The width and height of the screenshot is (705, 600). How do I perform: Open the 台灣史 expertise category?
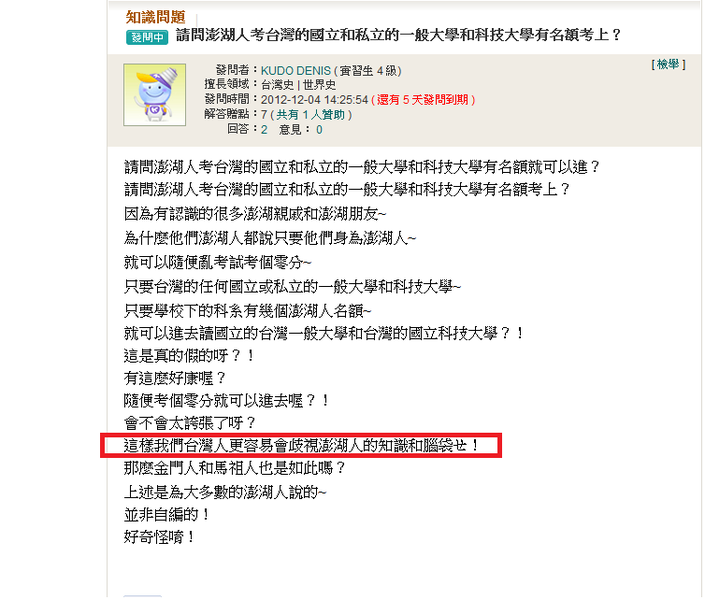tap(277, 85)
